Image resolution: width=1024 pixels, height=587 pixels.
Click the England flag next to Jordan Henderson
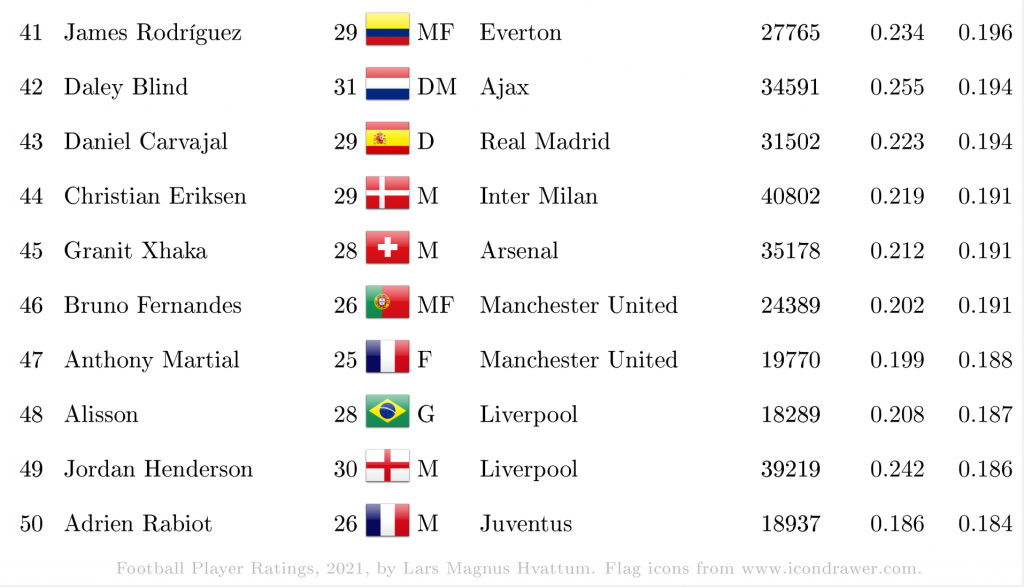point(387,466)
